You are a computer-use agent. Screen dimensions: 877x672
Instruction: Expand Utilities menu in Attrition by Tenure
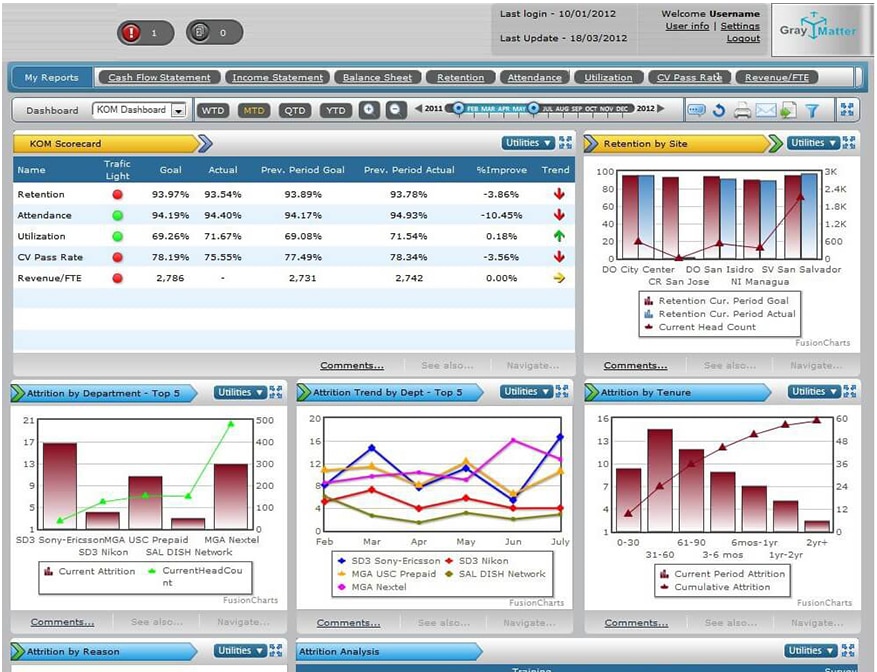pyautogui.click(x=813, y=392)
